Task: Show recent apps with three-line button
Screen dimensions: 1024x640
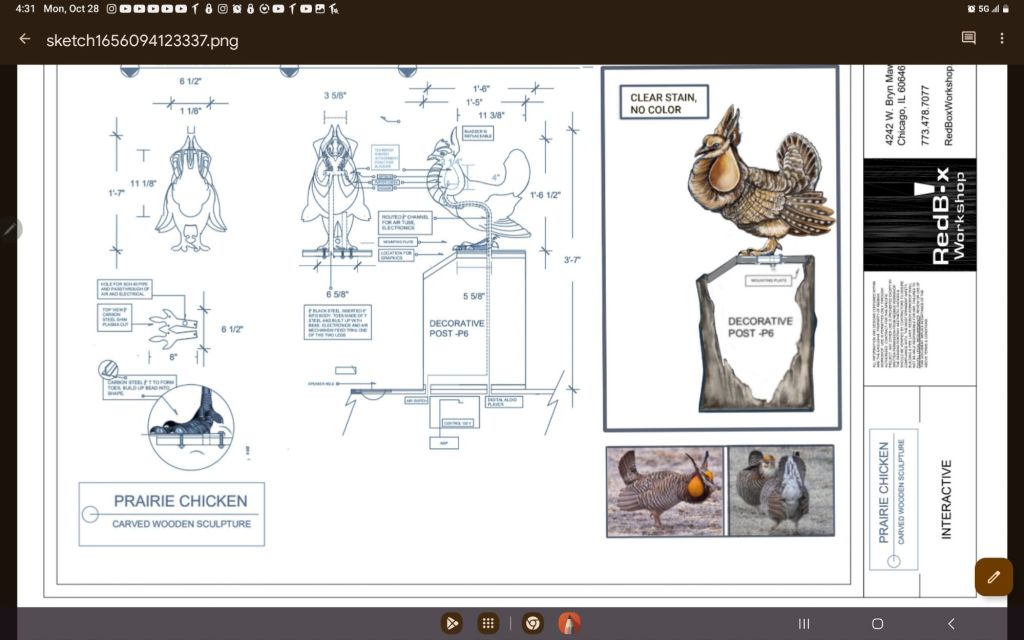Action: click(x=803, y=623)
